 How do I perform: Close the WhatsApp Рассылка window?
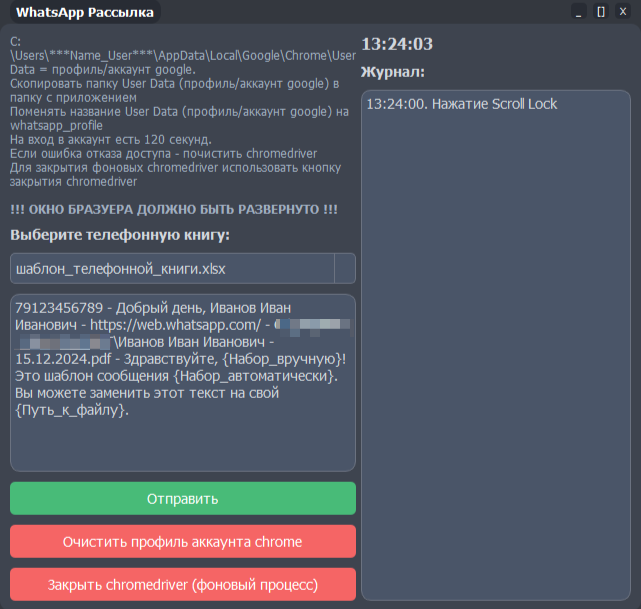pos(623,11)
